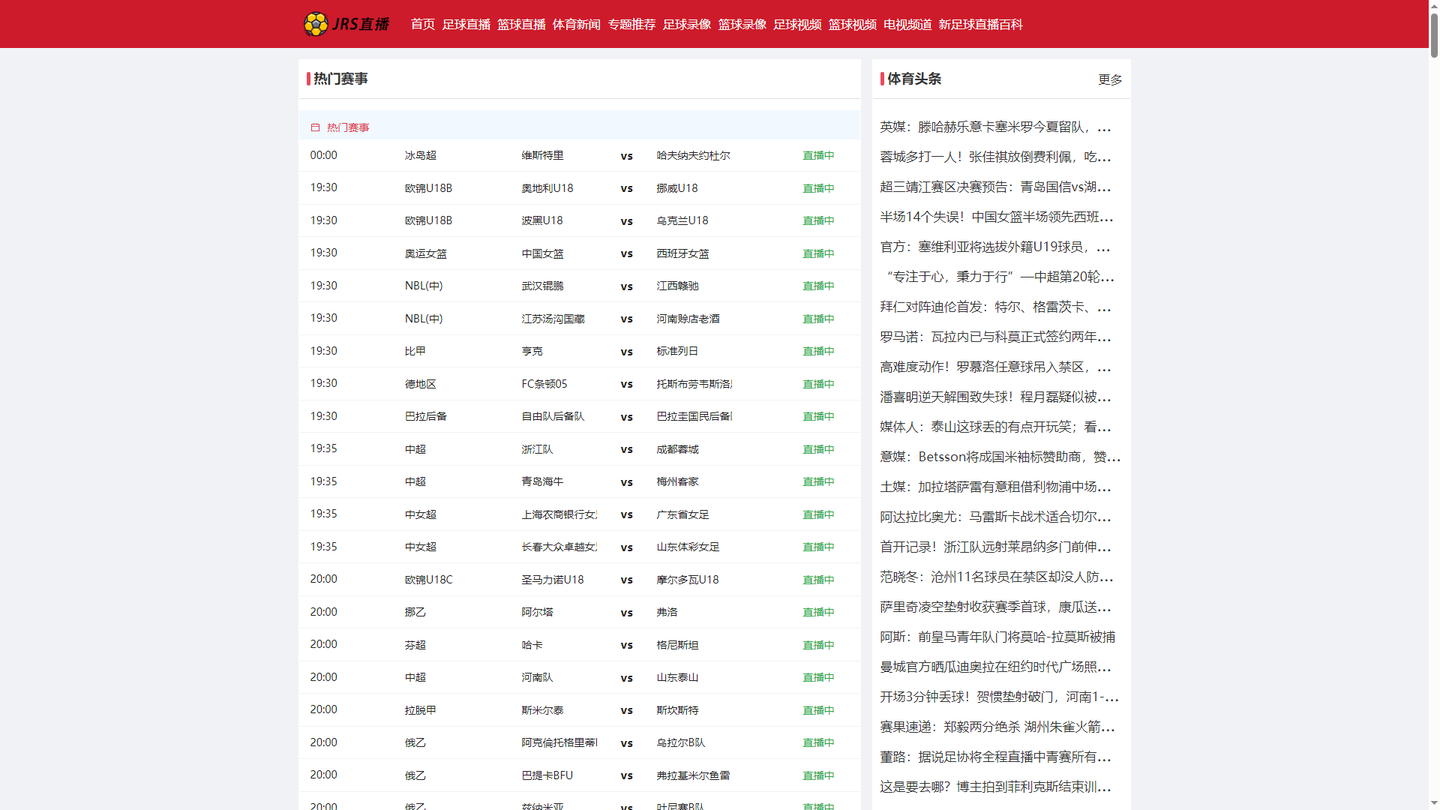Open headline 阿达拉比奥尤：马雷斯卡战术
Screen dimensions: 1440x810
tap(996, 517)
